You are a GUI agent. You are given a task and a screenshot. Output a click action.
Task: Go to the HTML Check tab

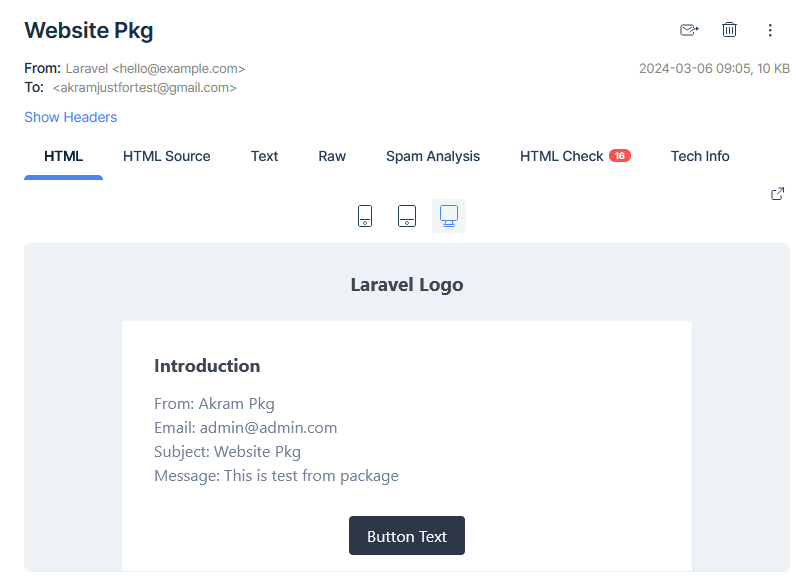(x=561, y=156)
